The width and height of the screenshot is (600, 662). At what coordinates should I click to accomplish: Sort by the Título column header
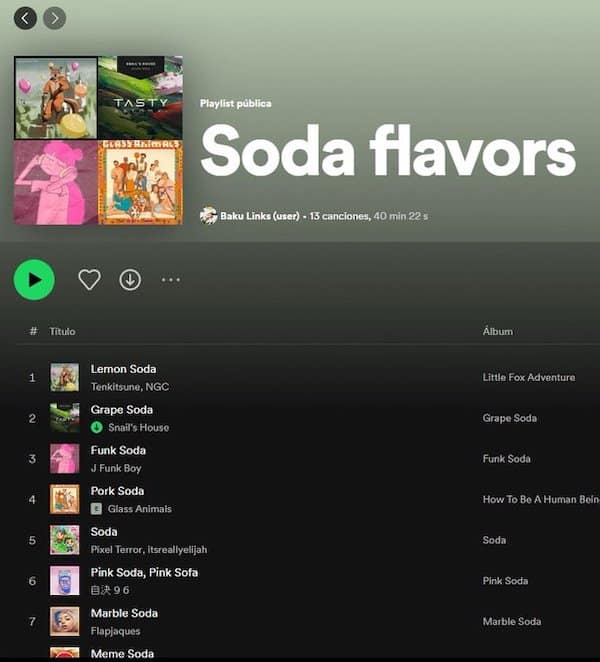[62, 331]
